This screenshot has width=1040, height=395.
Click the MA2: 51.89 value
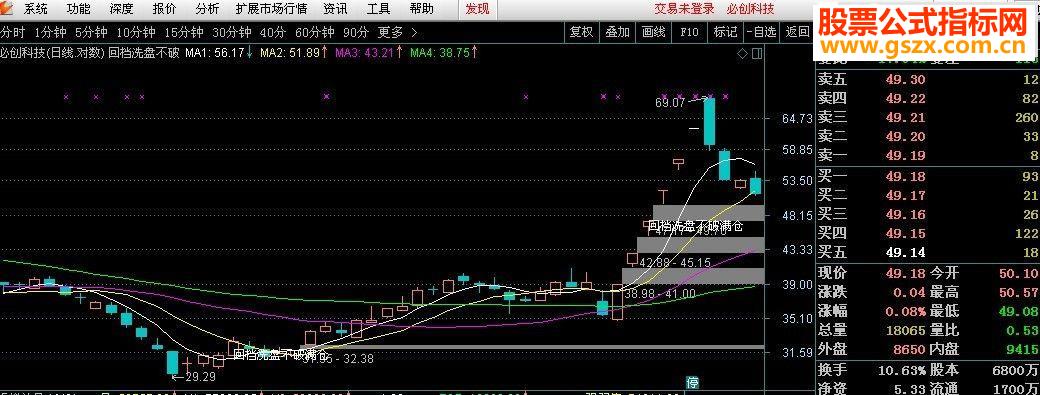[x=290, y=53]
